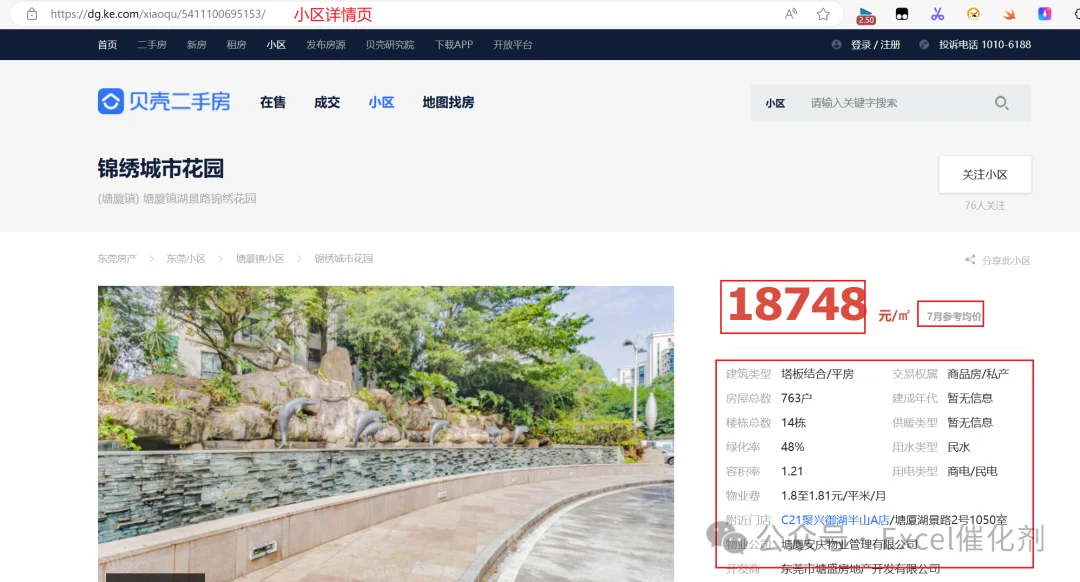Viewport: 1080px width, 582px height.
Task: Click the Beike house logo icon
Action: click(x=110, y=101)
